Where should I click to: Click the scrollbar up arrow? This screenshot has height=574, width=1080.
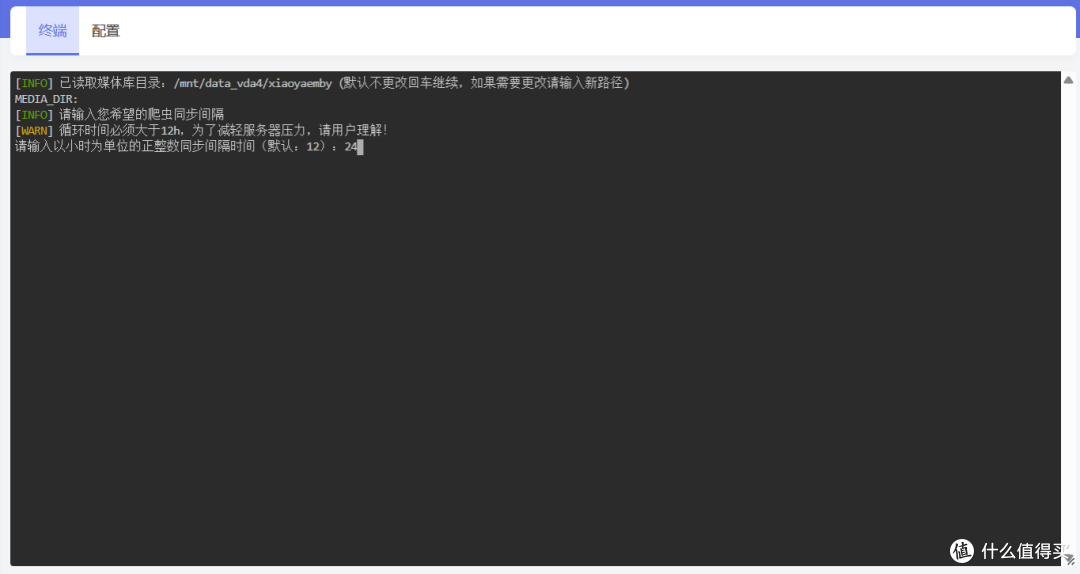pos(1068,81)
